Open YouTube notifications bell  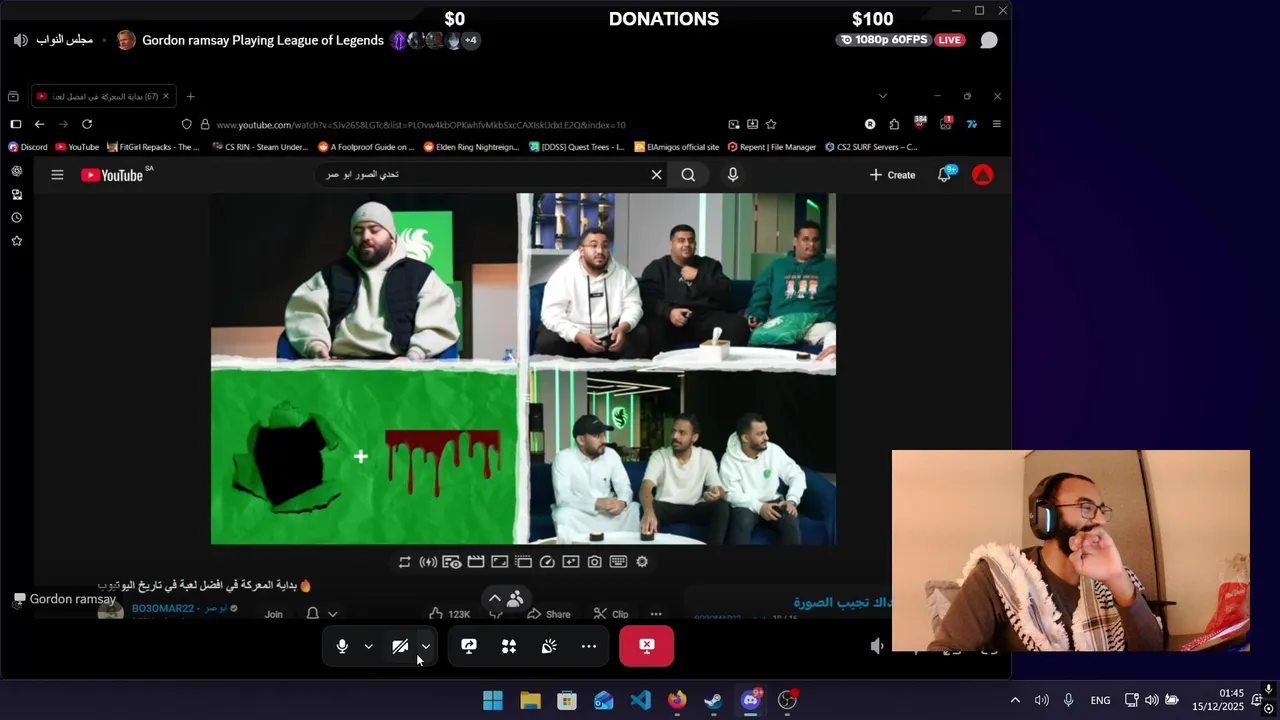click(944, 175)
